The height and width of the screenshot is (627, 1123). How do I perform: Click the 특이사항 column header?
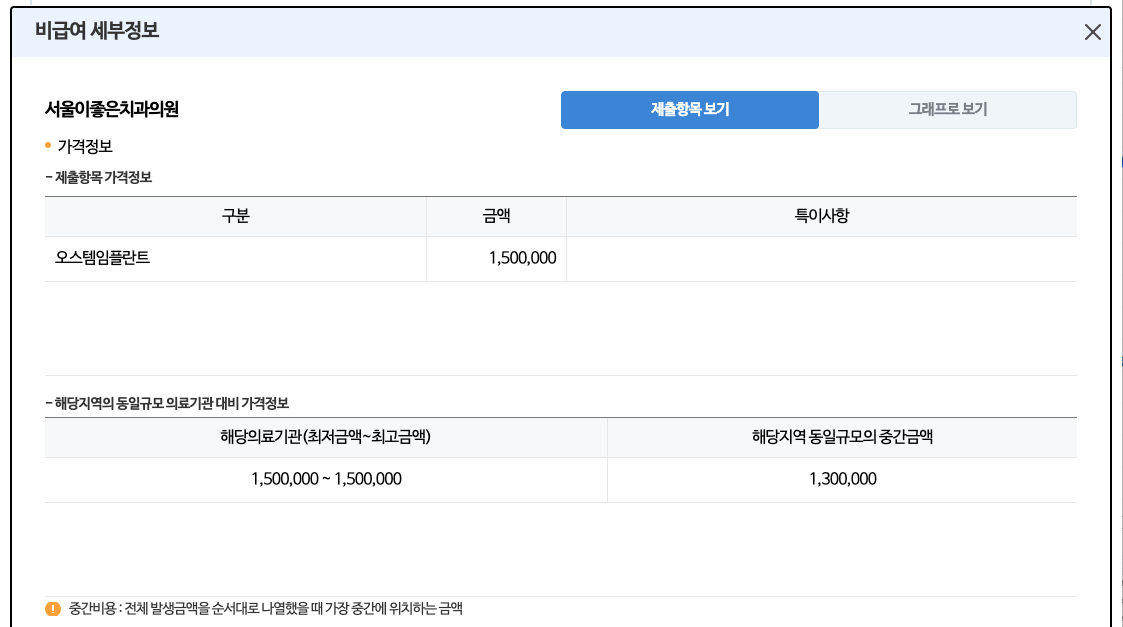click(823, 216)
